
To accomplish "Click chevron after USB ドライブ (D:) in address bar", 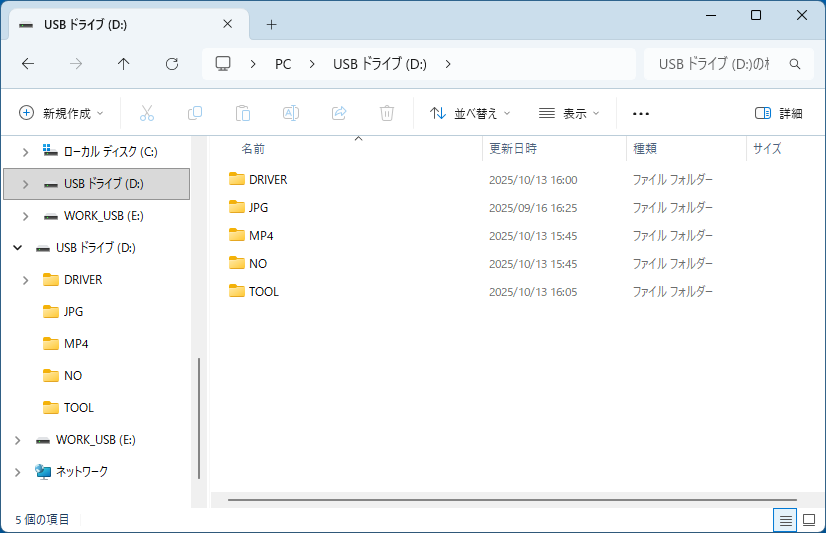I will coord(448,64).
